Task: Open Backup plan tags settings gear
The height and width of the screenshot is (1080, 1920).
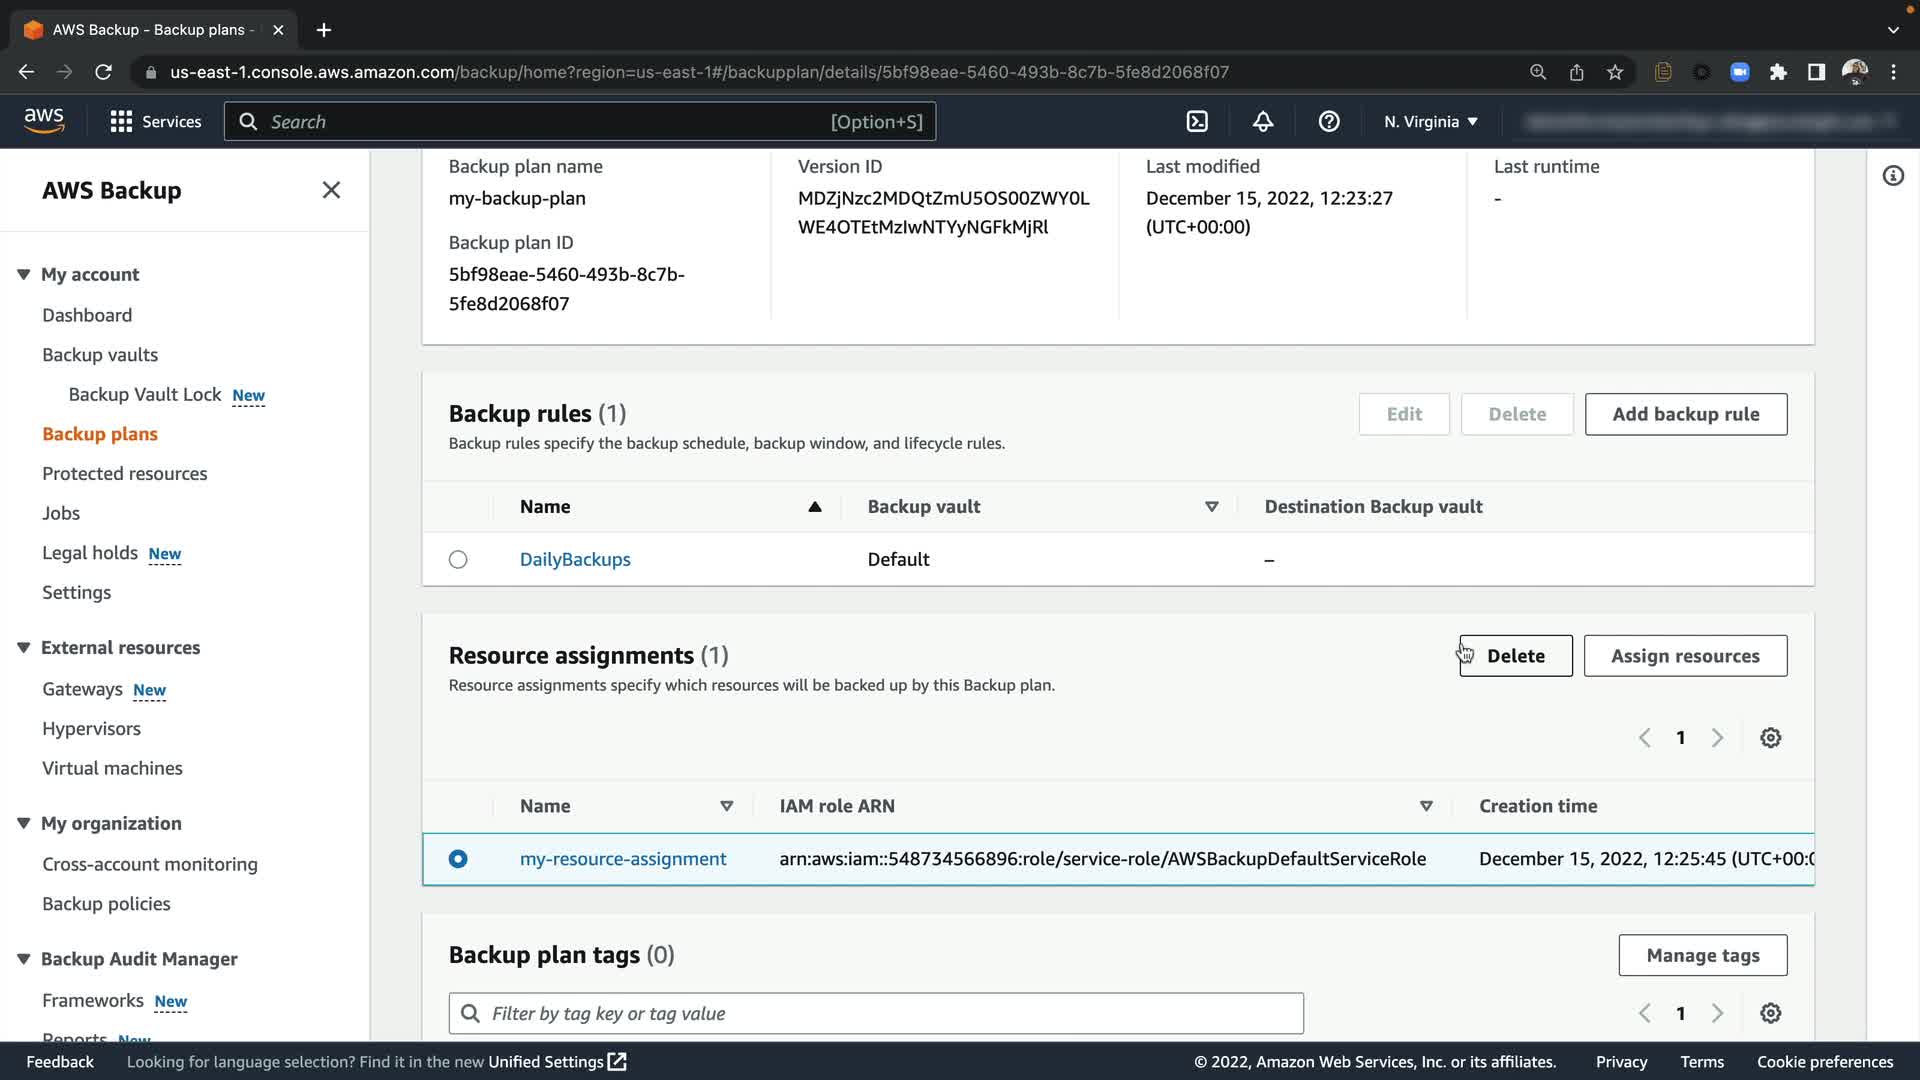Action: point(1770,1013)
